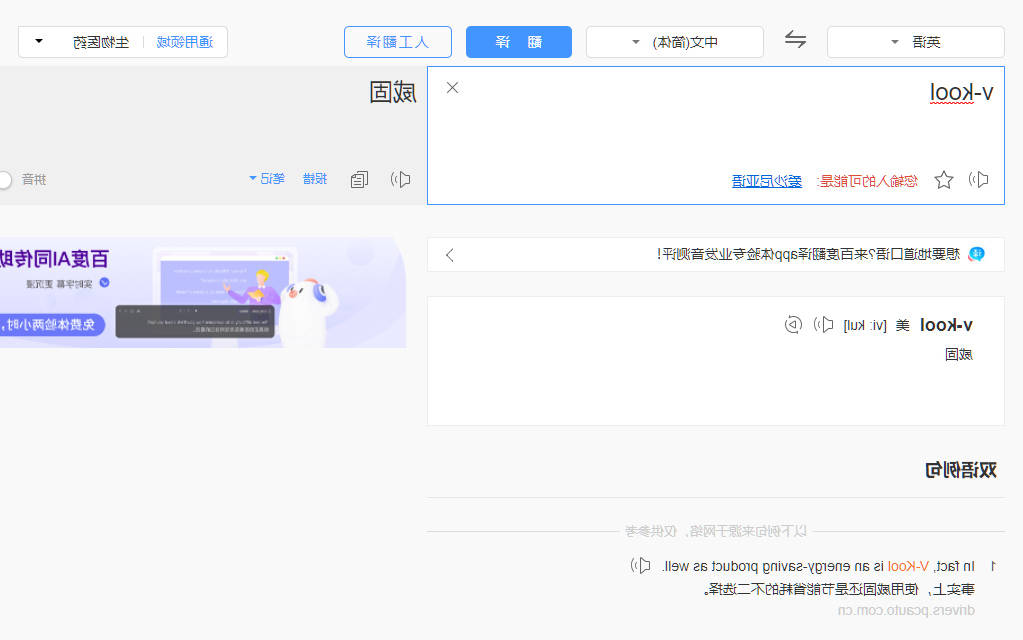Play audio of example sentence 1
The image size is (1023, 640).
click(641, 566)
